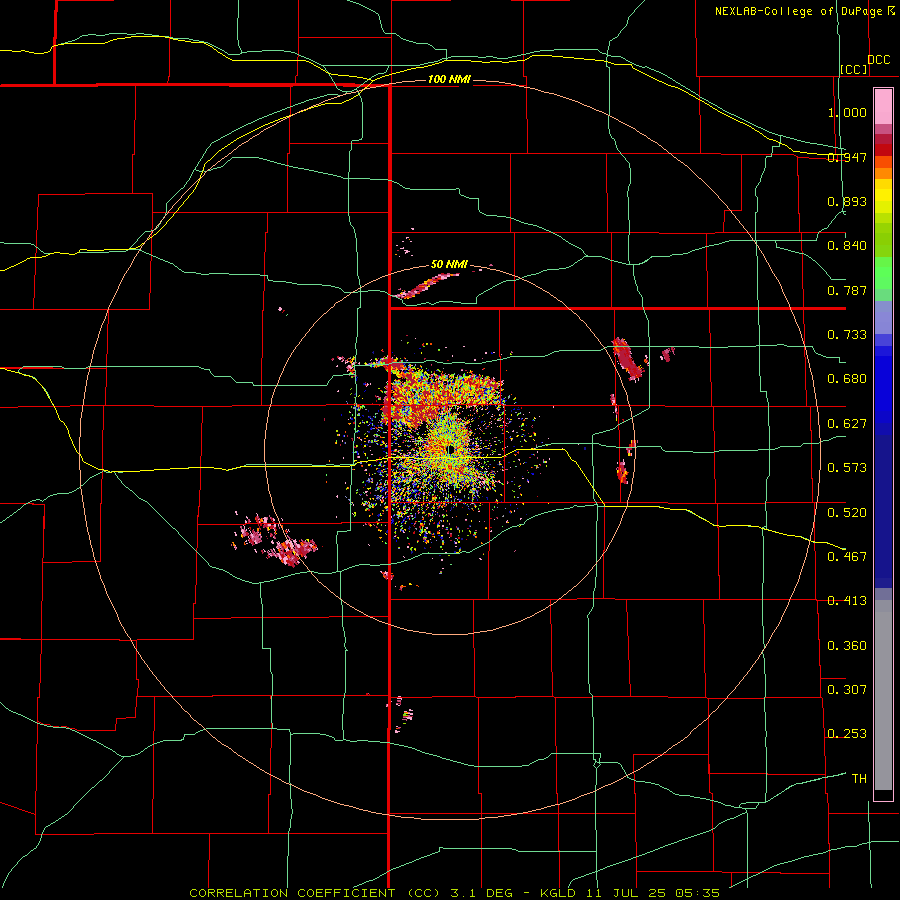Select the 0.360 color scale value

tap(847, 645)
